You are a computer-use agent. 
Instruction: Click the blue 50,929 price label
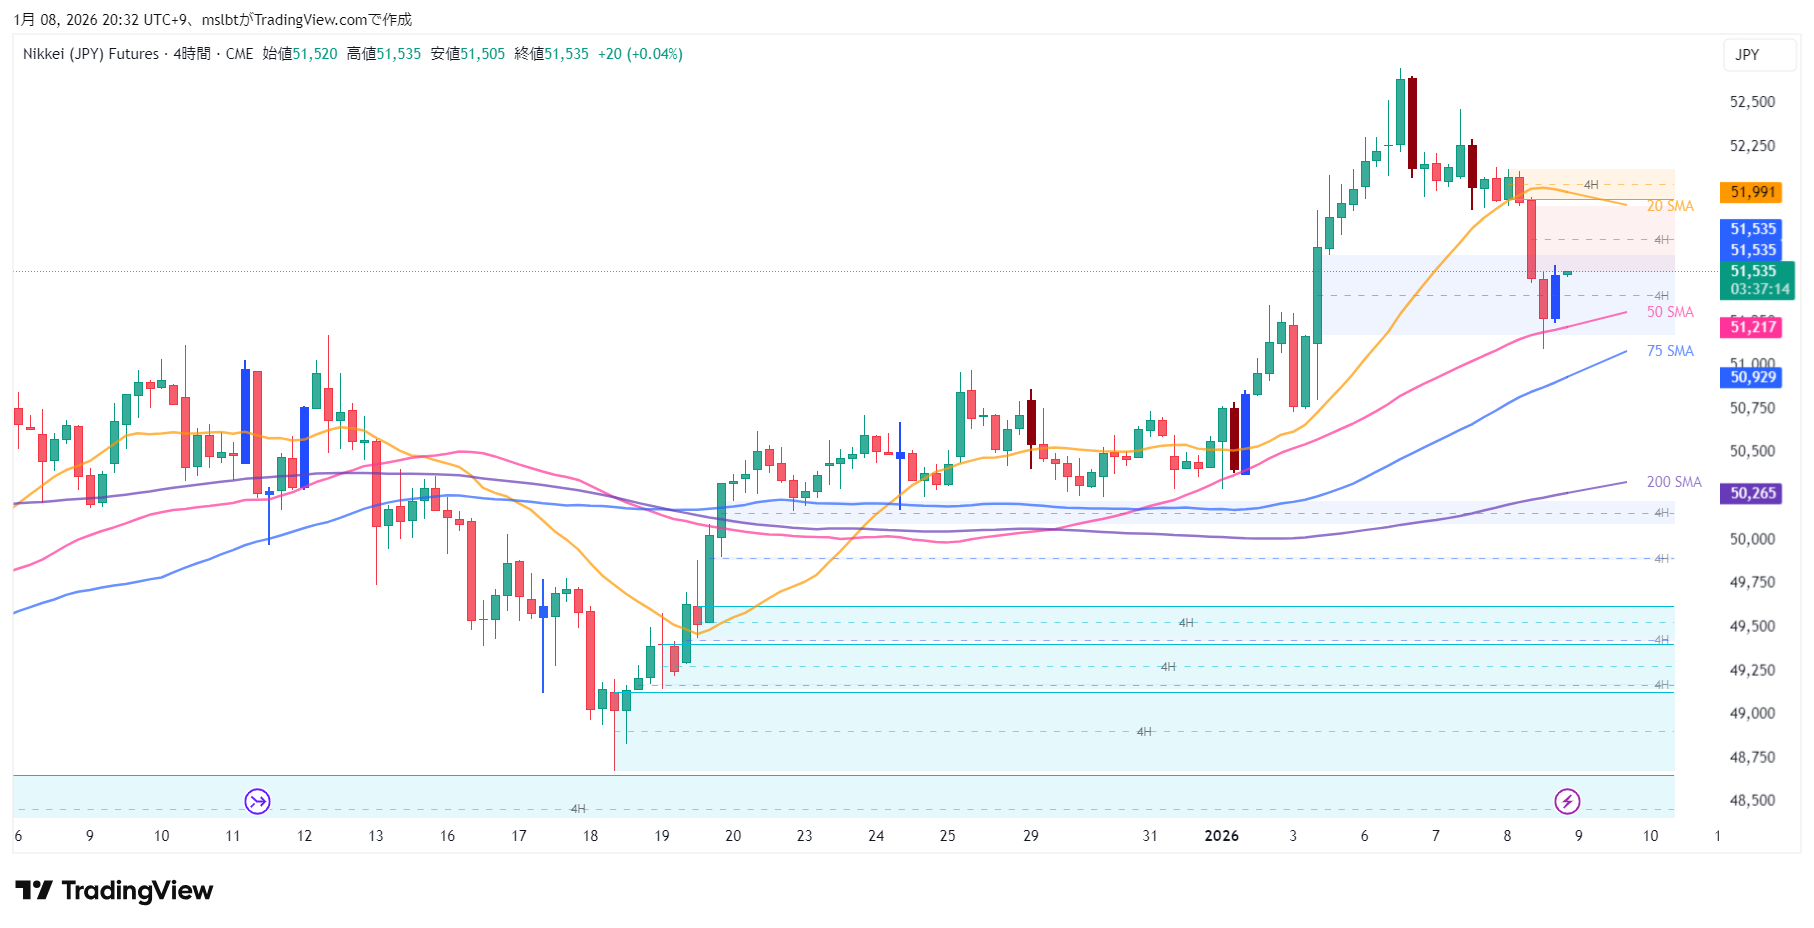click(x=1753, y=377)
